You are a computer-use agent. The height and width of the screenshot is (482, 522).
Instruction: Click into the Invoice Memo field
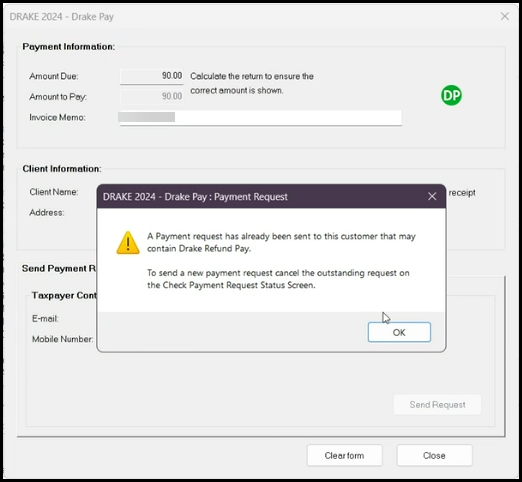260,117
